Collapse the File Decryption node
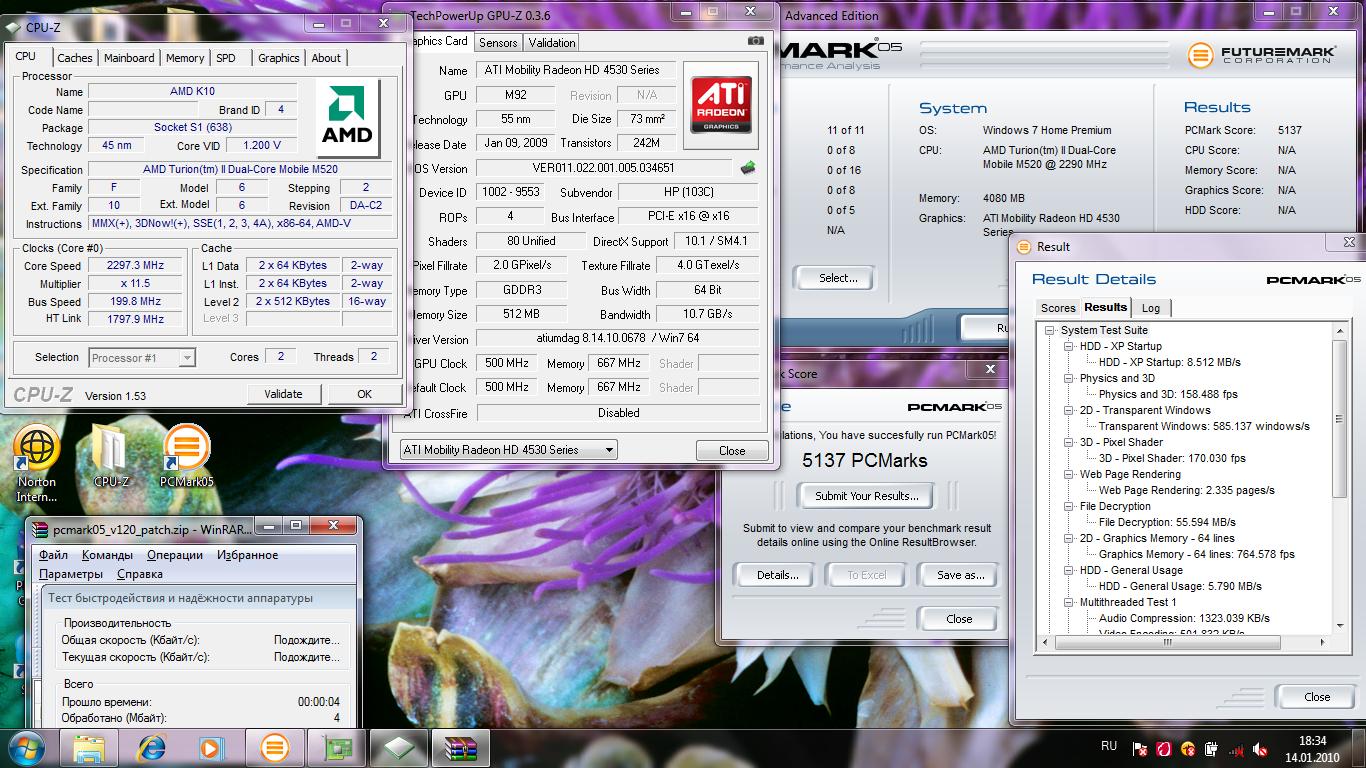1366x768 pixels. (x=1069, y=506)
